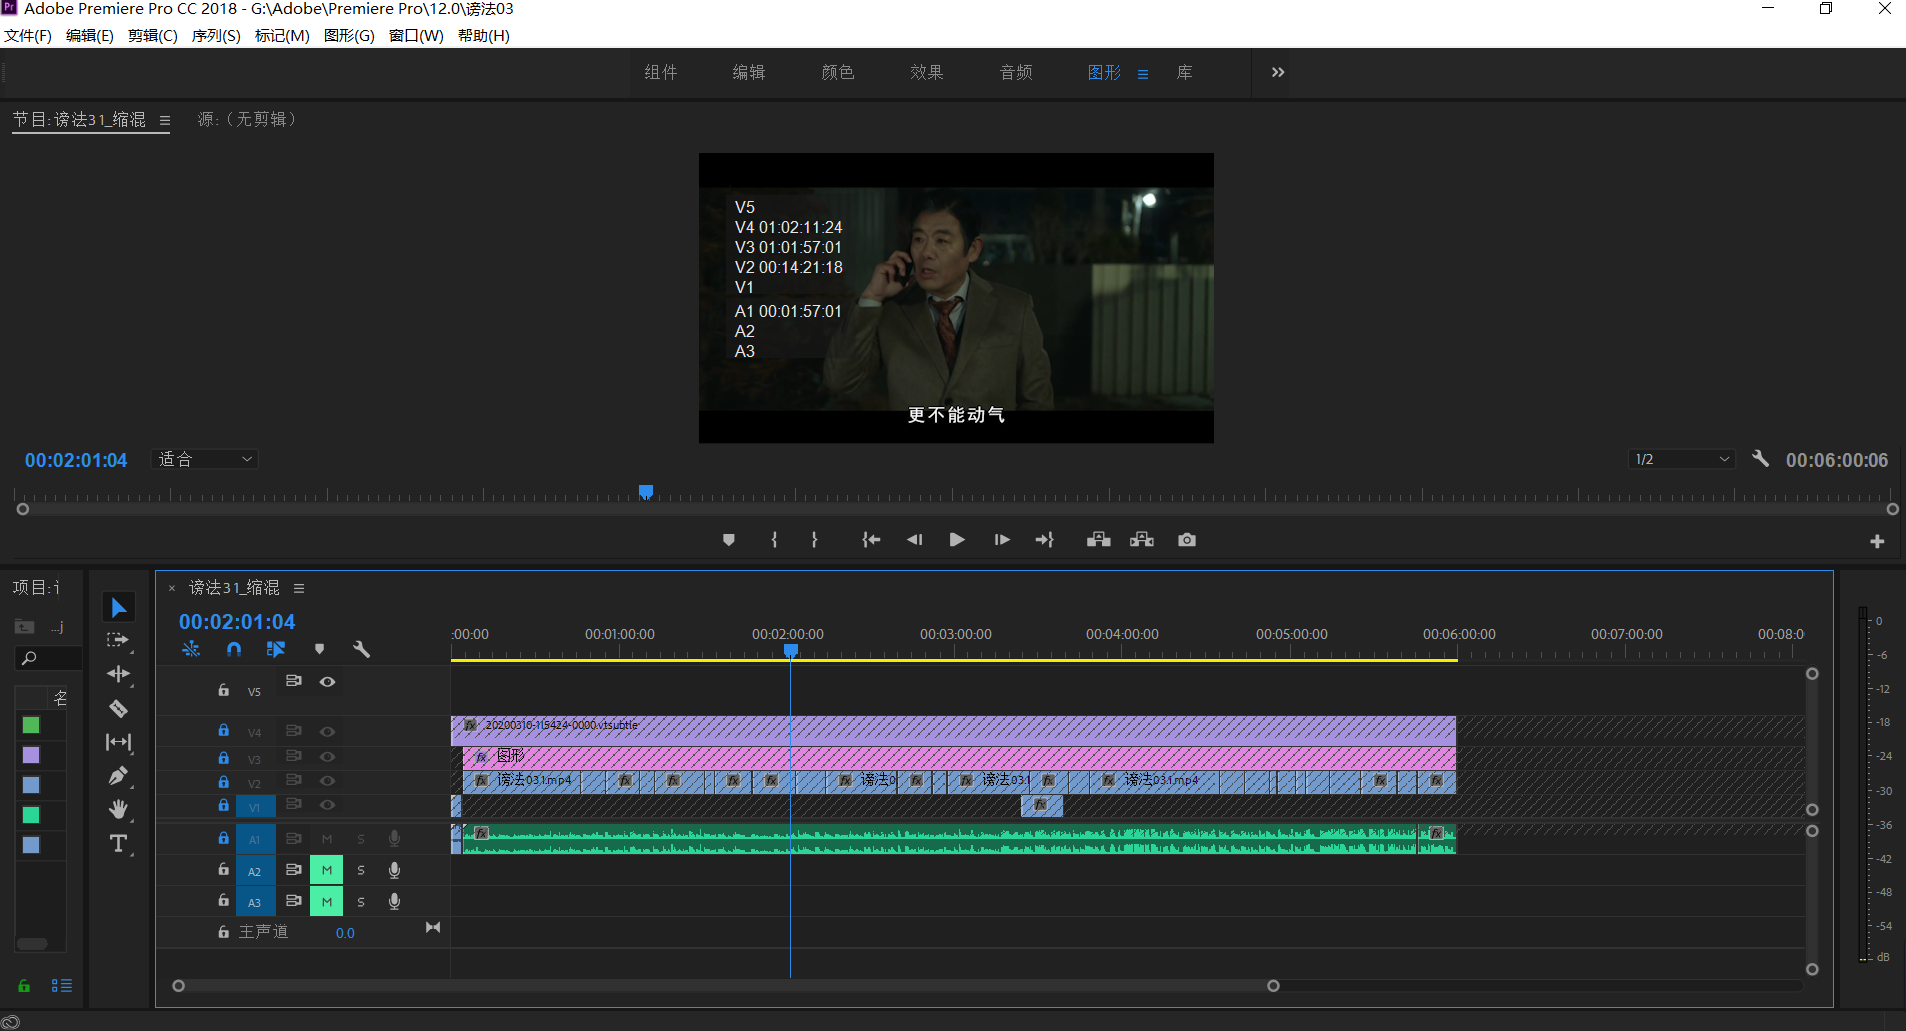1906x1031 pixels.
Task: Open timeline display settings wrench
Action: (x=362, y=649)
